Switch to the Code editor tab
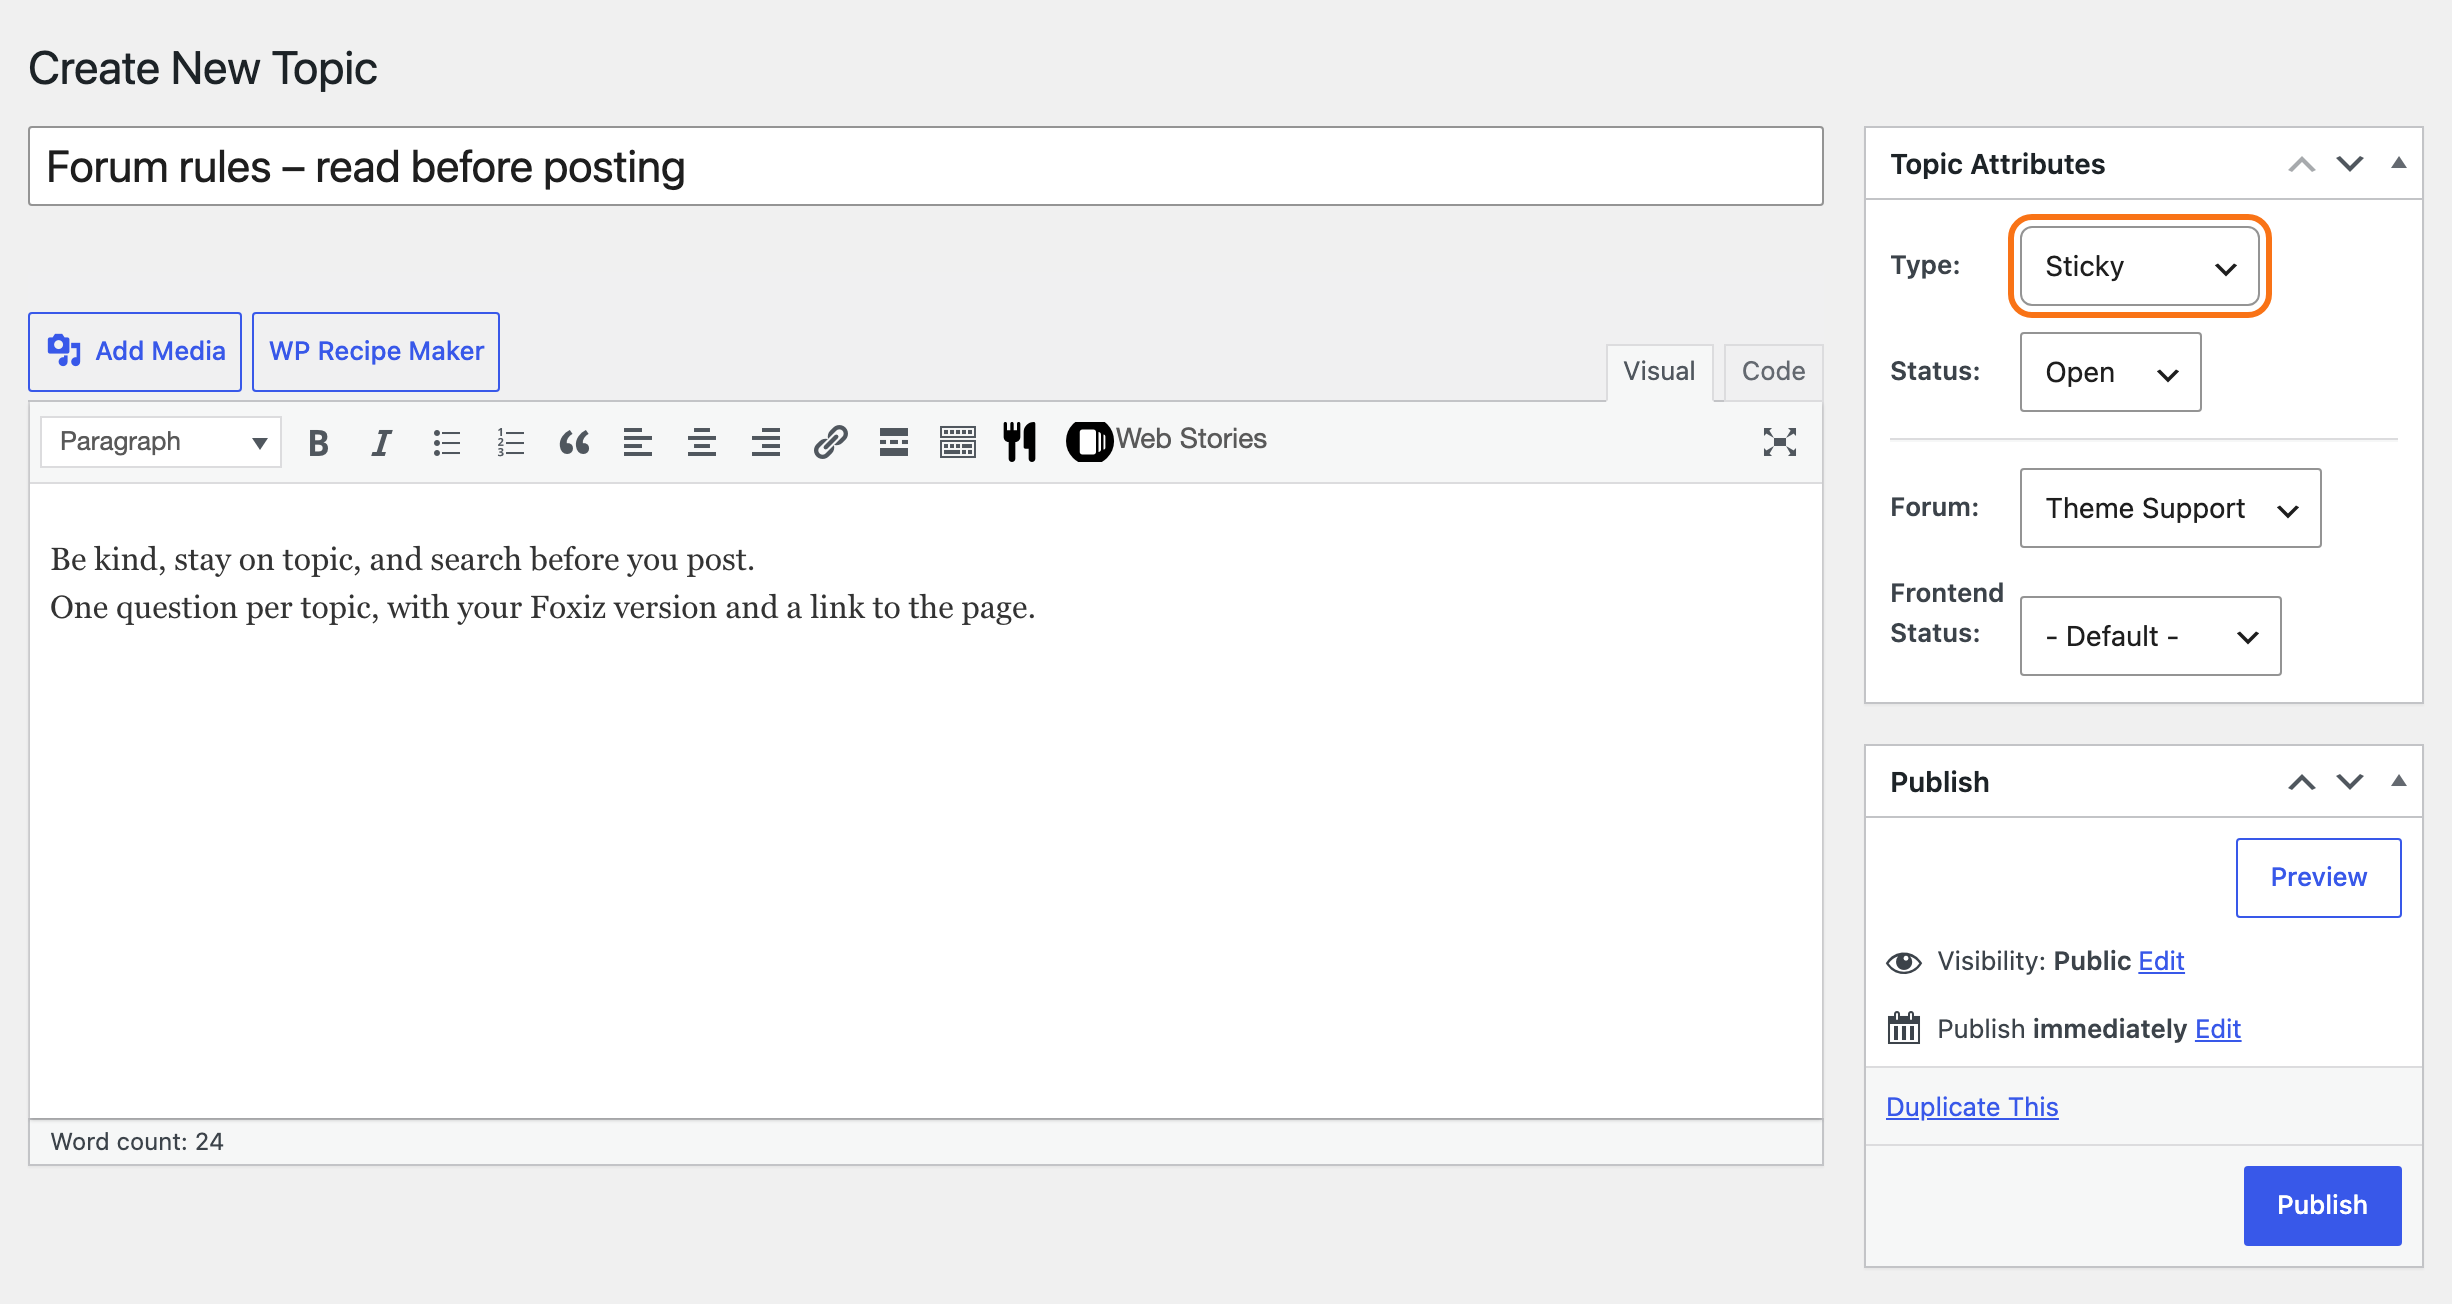This screenshot has height=1304, width=2452. tap(1773, 372)
